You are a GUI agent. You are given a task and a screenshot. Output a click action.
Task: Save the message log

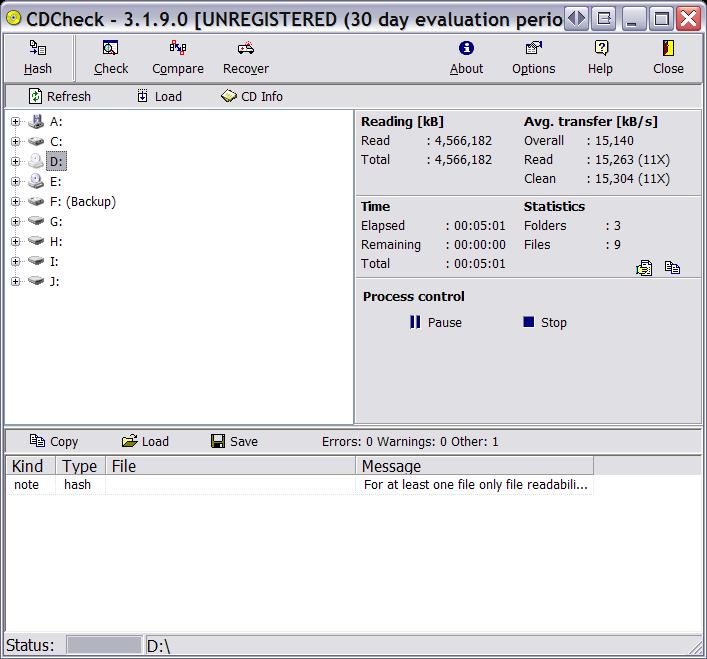234,441
